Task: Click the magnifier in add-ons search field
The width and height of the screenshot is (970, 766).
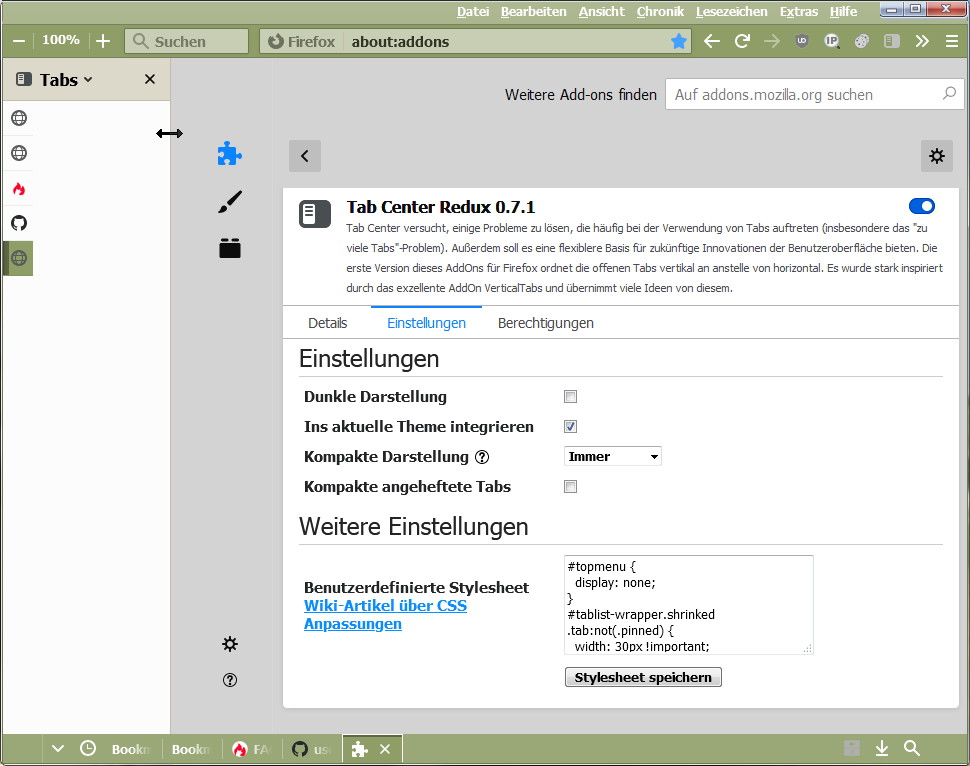Action: pos(949,93)
